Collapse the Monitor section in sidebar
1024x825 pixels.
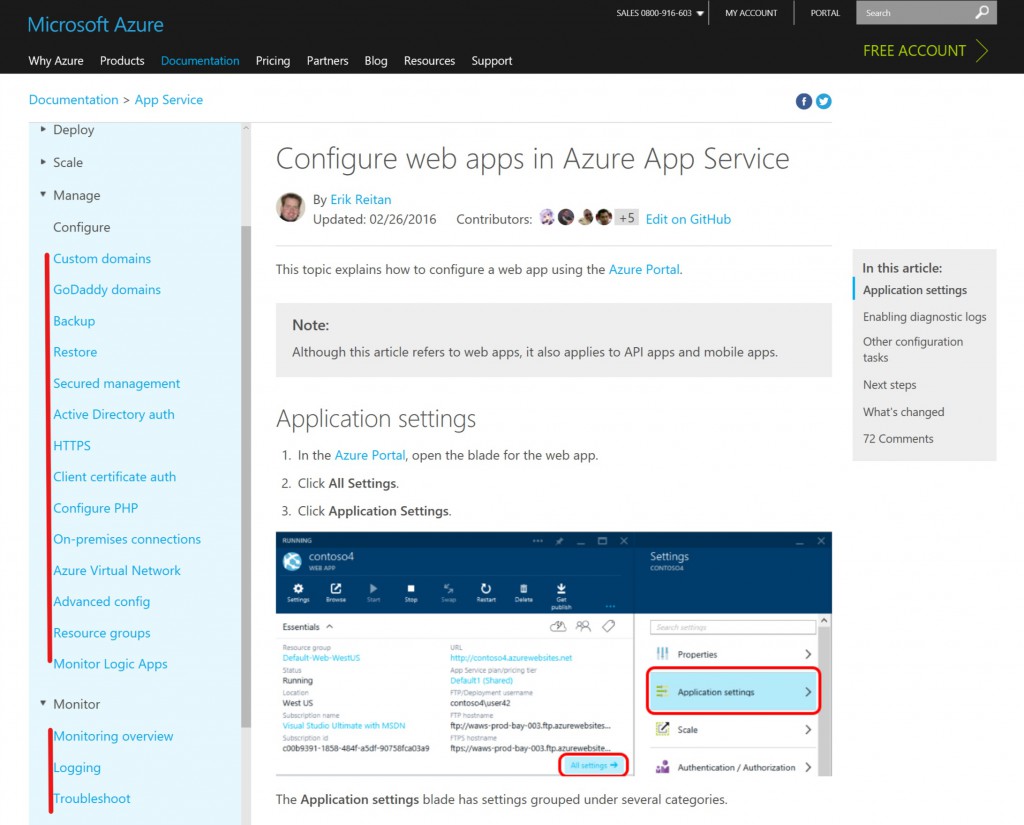coord(43,703)
